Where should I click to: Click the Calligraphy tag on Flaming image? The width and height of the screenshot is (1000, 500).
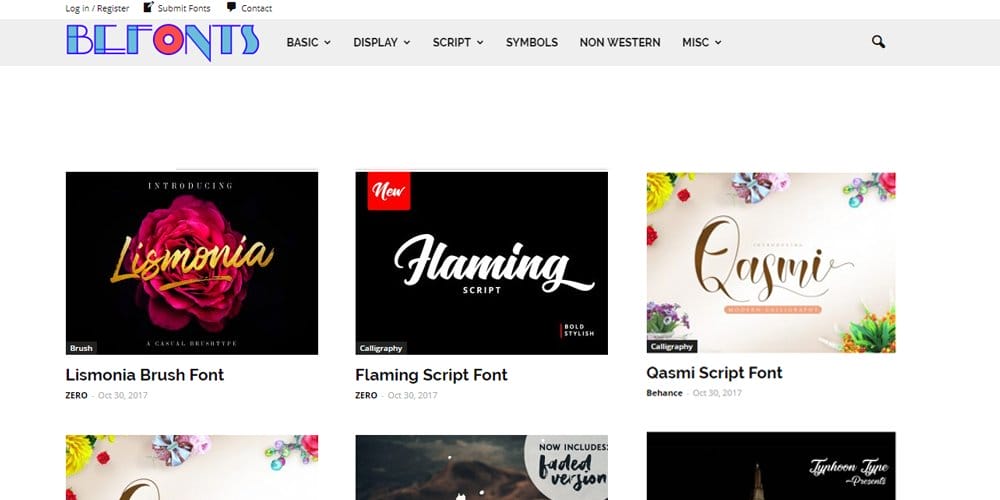[381, 348]
